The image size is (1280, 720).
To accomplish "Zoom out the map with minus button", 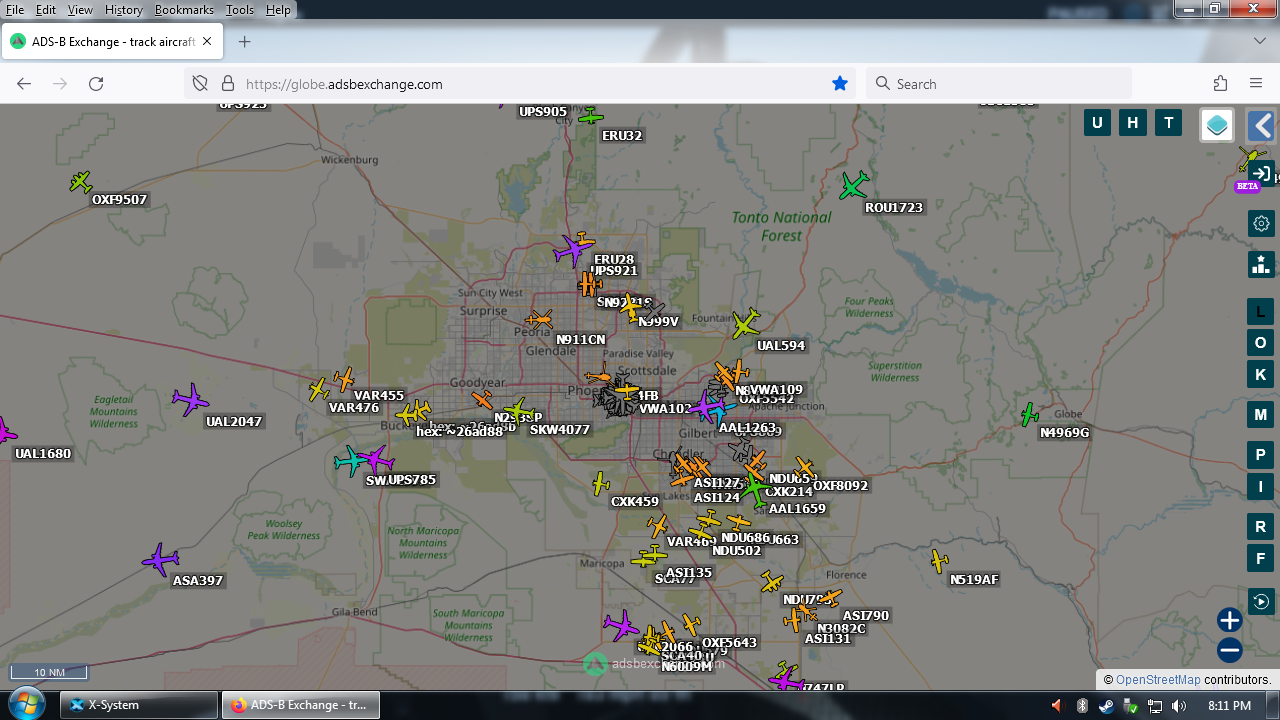I will (1230, 651).
